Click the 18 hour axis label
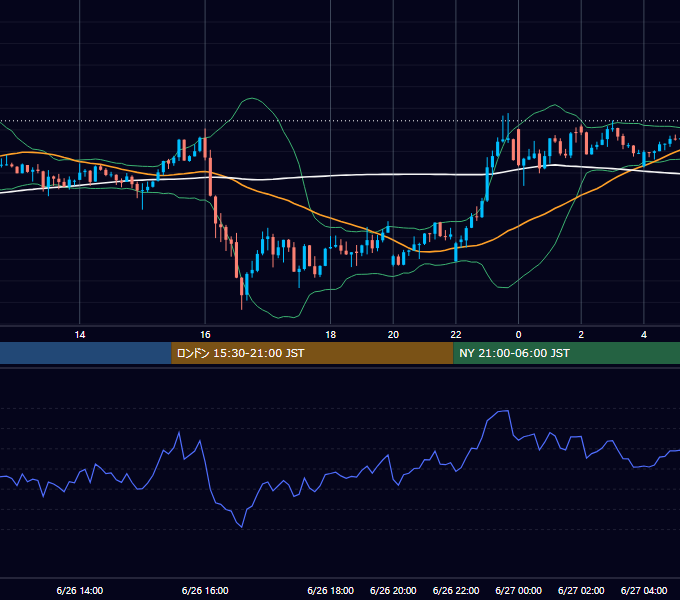 pyautogui.click(x=330, y=335)
